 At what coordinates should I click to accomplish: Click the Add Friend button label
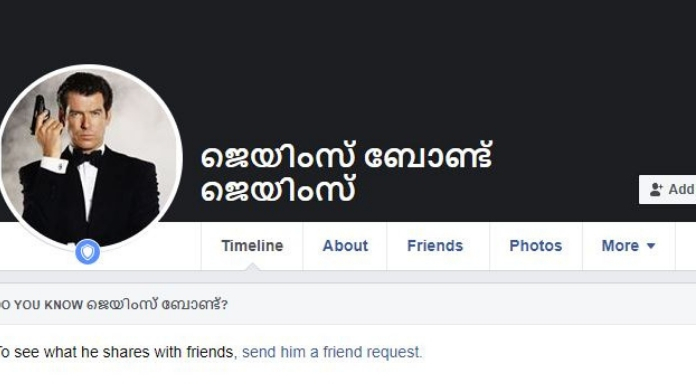click(682, 190)
